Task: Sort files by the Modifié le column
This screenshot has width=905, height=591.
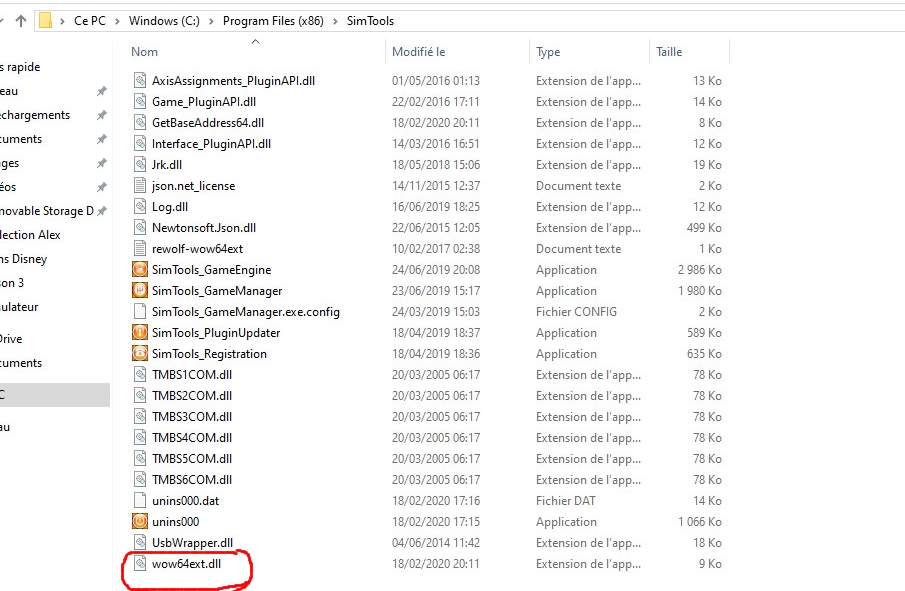Action: point(418,52)
